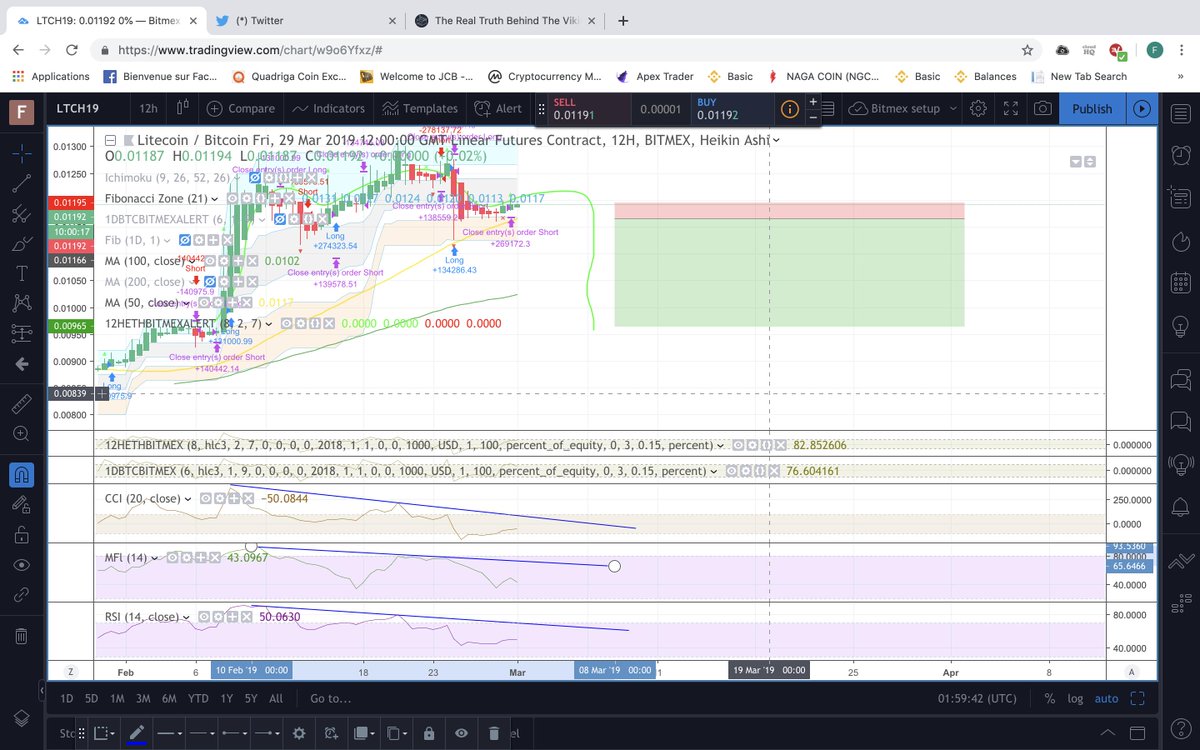Open the RSI indicator dropdown arrow

[187, 617]
